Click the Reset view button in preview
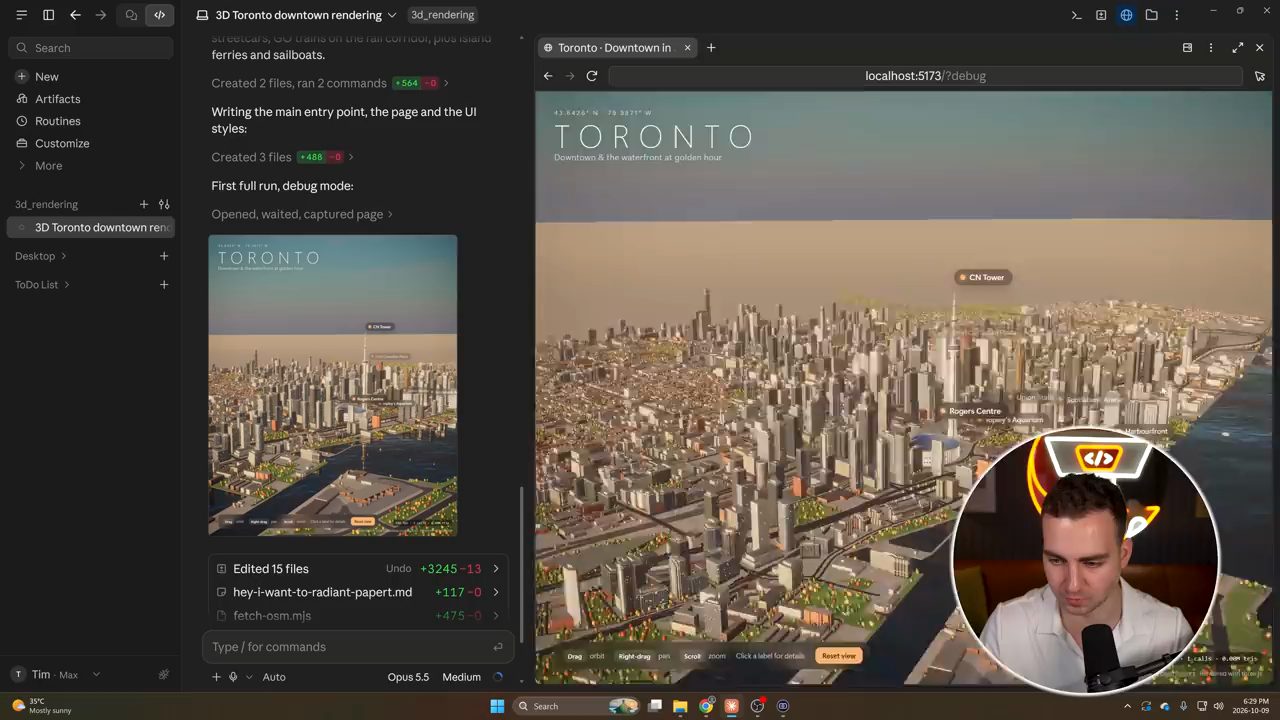 pyautogui.click(x=839, y=656)
